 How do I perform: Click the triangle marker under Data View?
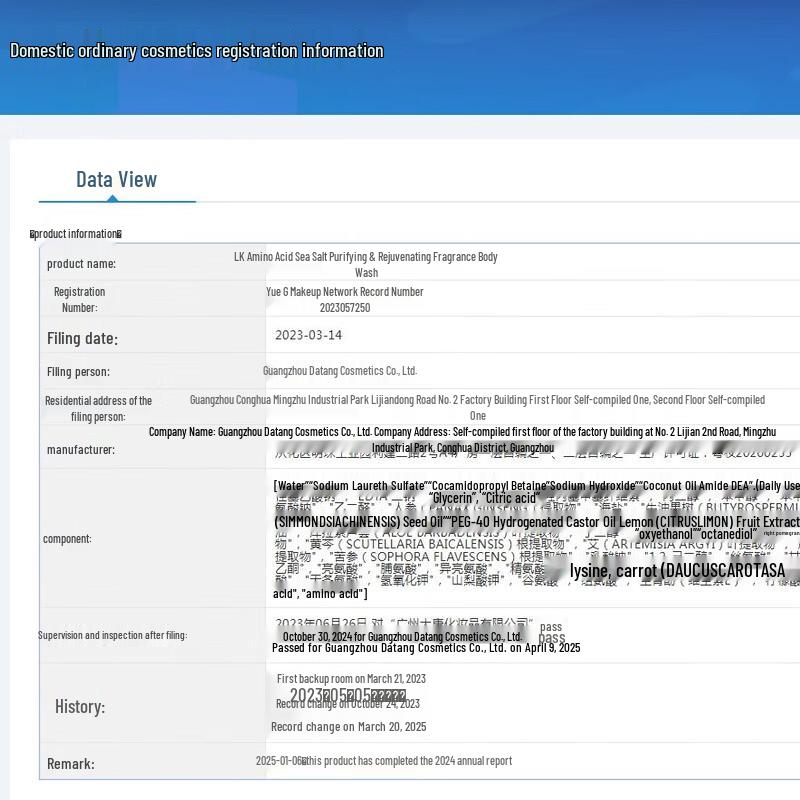(112, 198)
